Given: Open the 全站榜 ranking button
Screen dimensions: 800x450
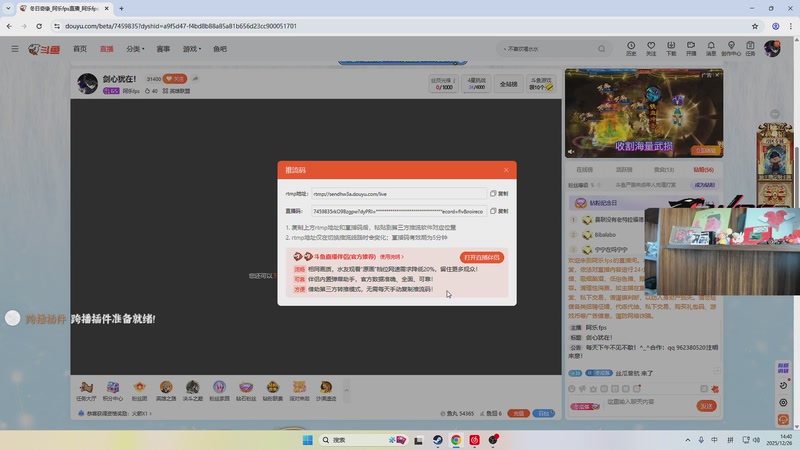Looking at the screenshot, I should [x=508, y=84].
